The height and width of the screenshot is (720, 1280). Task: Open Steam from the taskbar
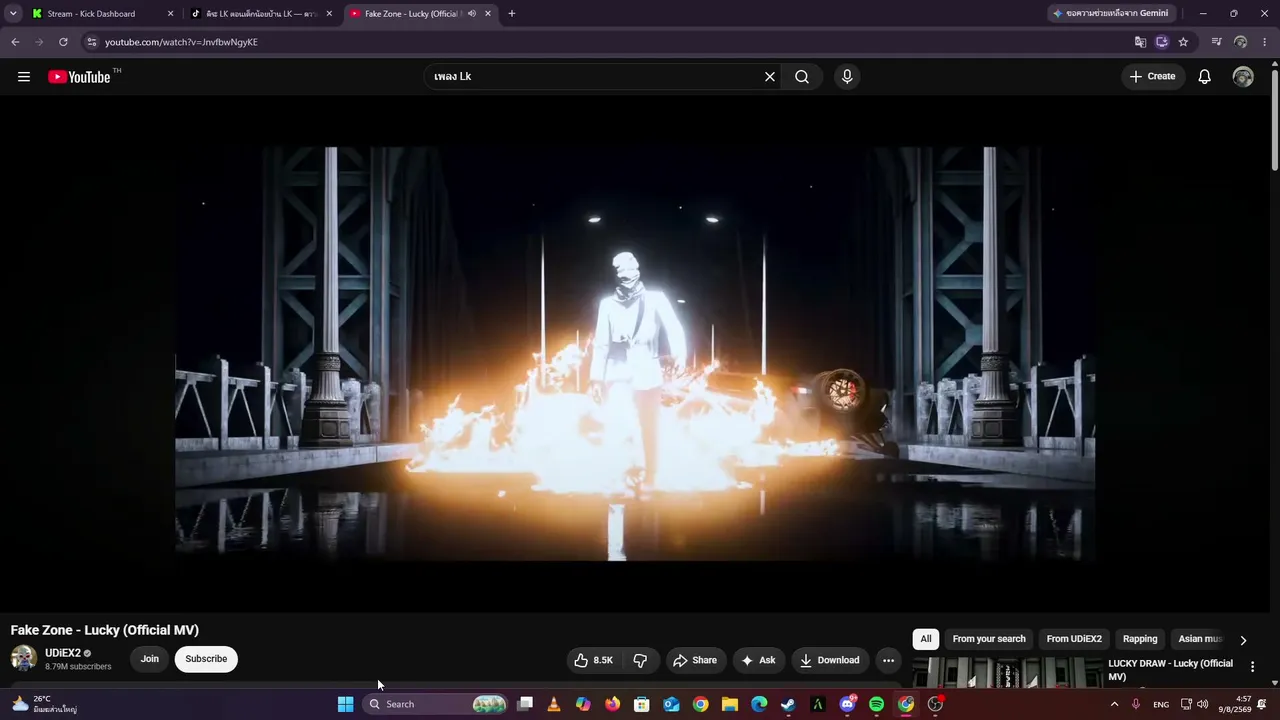click(788, 704)
